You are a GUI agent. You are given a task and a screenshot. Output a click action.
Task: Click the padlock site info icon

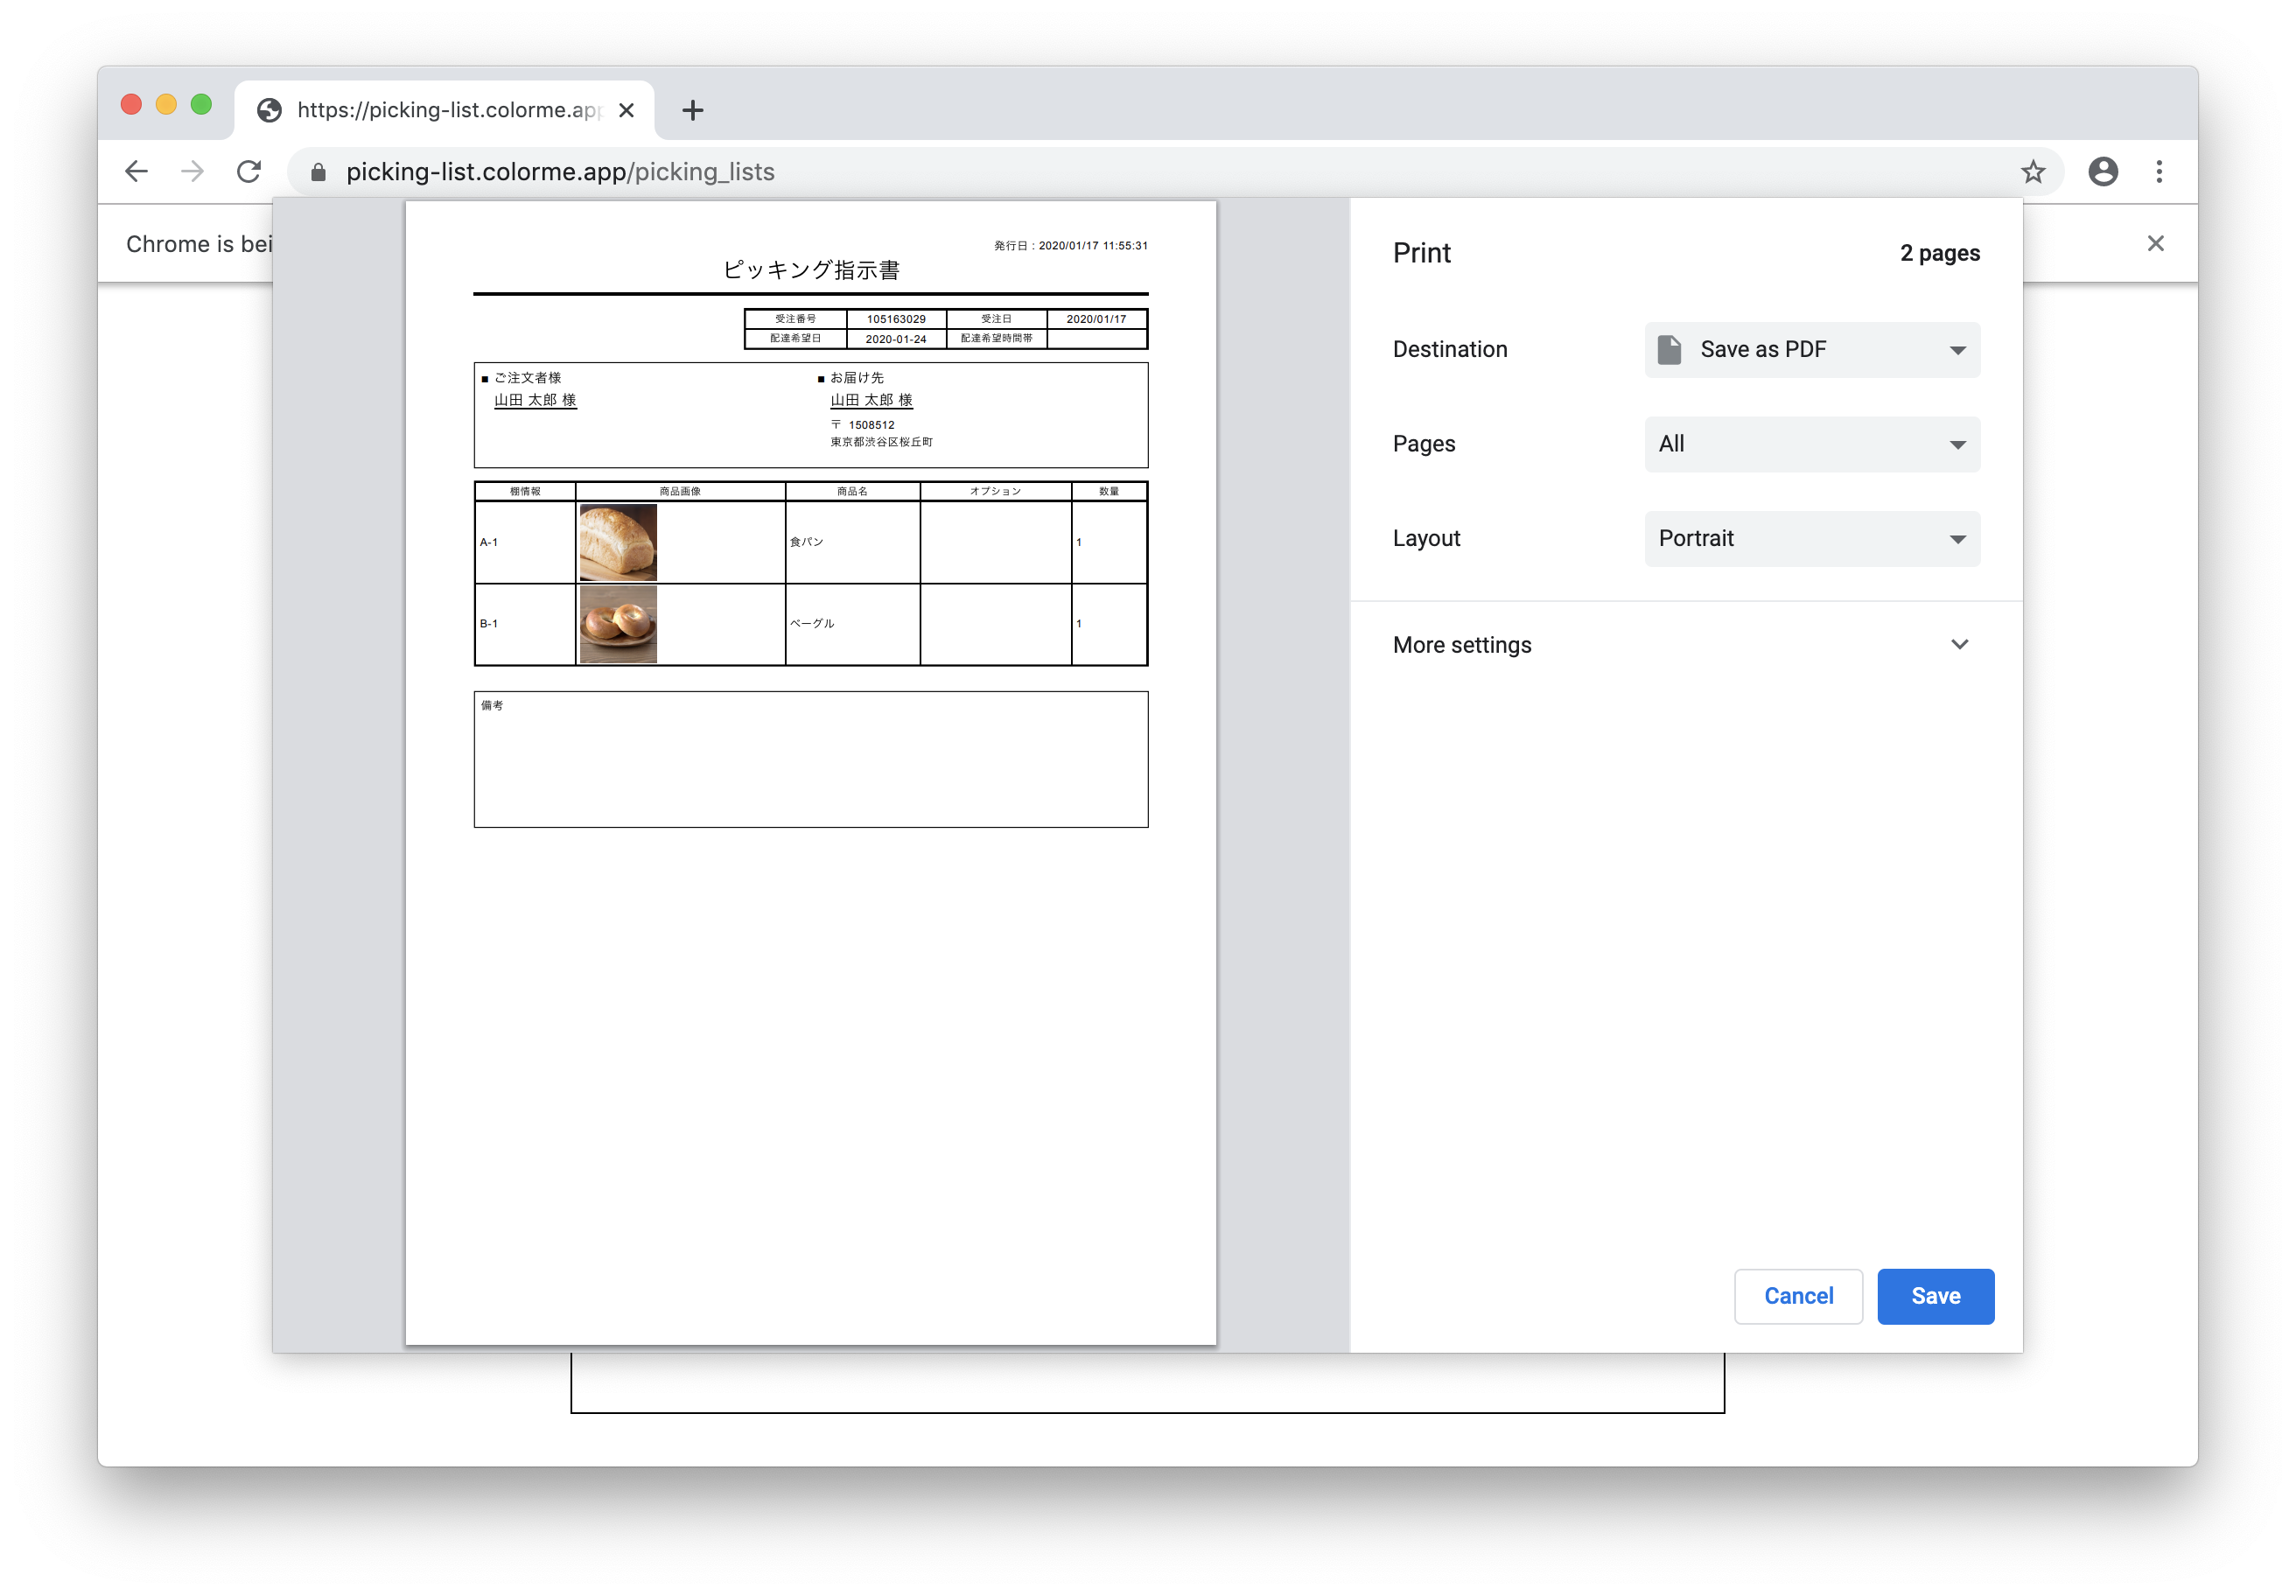click(x=318, y=172)
